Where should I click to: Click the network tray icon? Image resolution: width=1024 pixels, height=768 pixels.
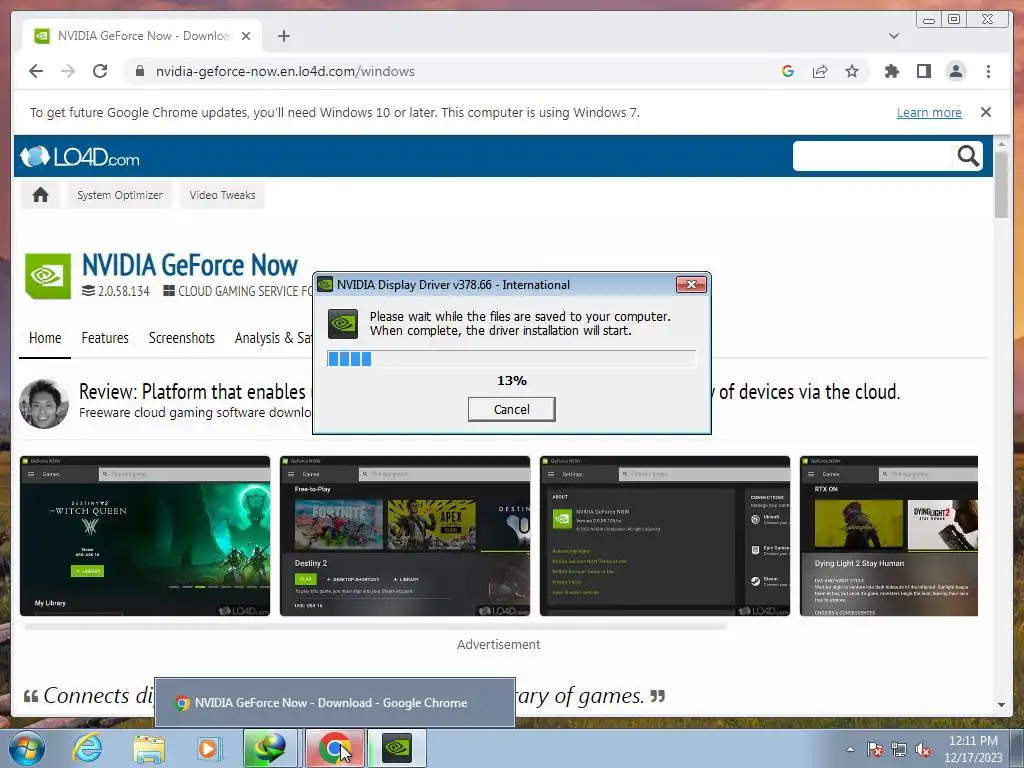pyautogui.click(x=899, y=749)
